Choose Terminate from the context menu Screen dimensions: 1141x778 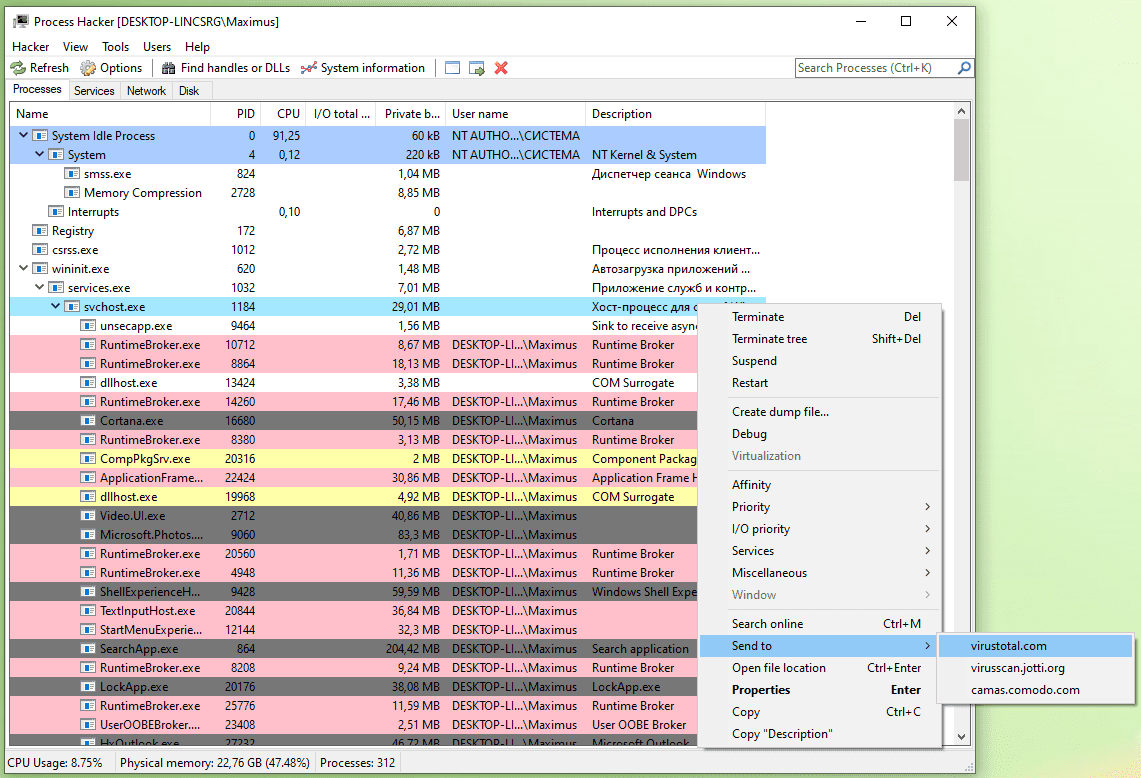click(x=820, y=317)
